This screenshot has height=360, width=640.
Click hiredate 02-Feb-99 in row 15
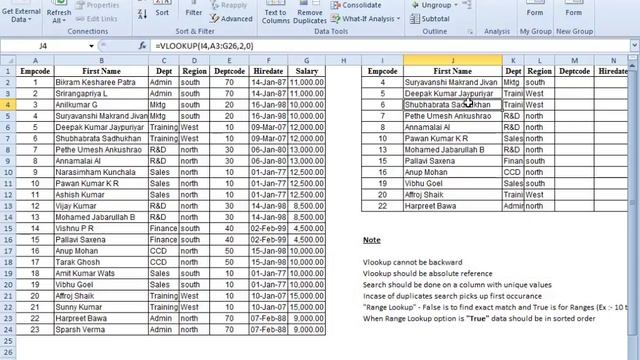268,229
